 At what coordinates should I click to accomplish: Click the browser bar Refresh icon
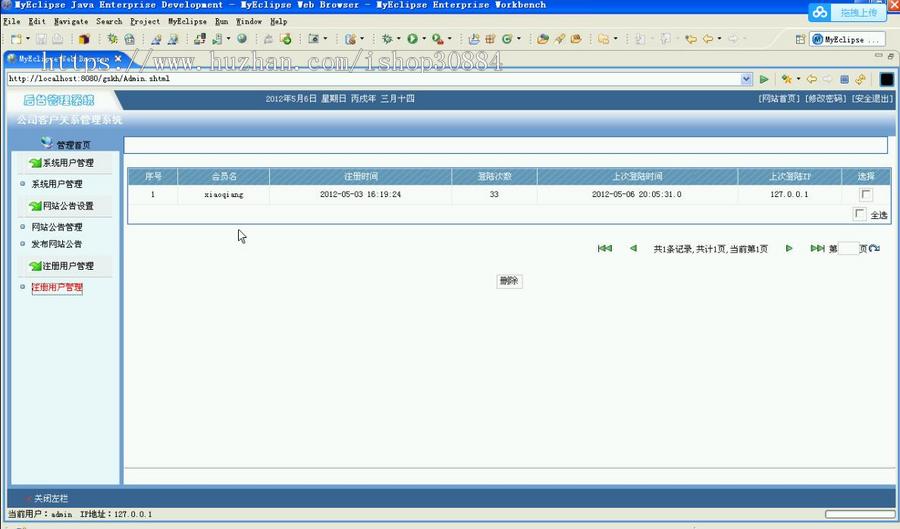pyautogui.click(x=860, y=79)
